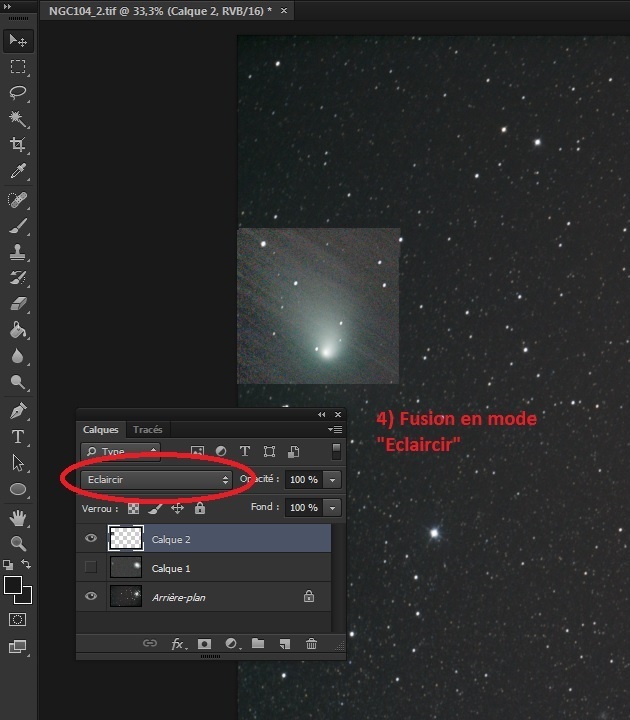The width and height of the screenshot is (630, 720).
Task: Select the Rectangular Marquee tool
Action: 18,67
